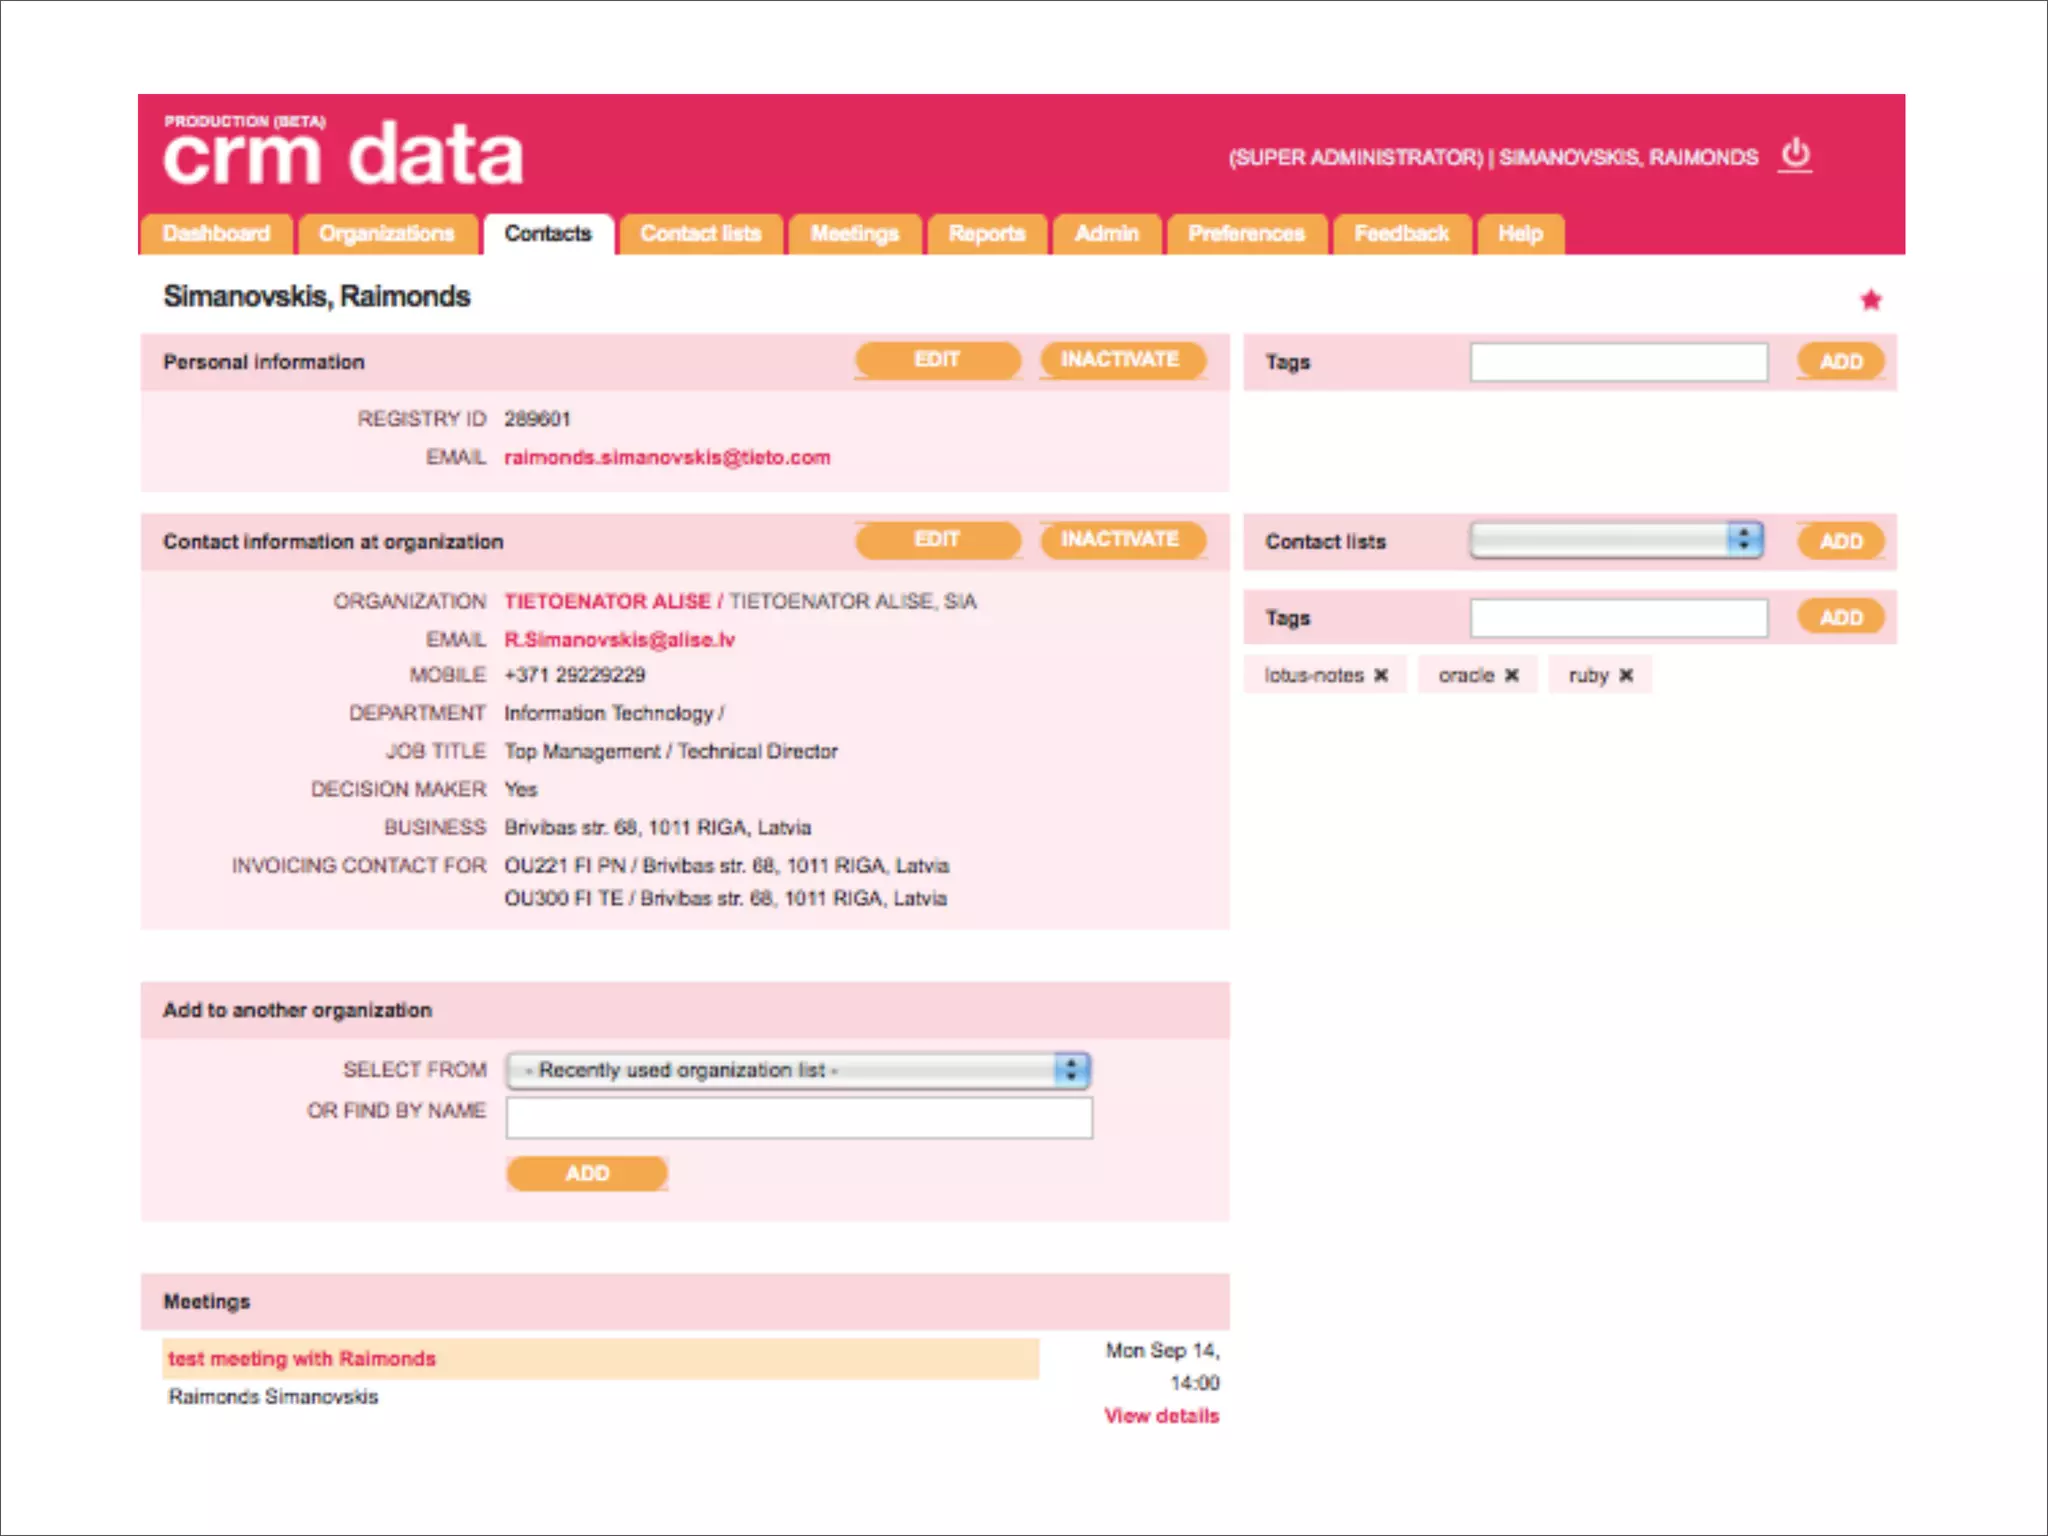Expand the Recently used organization list dropdown
Image resolution: width=2048 pixels, height=1536 pixels.
pyautogui.click(x=797, y=1070)
